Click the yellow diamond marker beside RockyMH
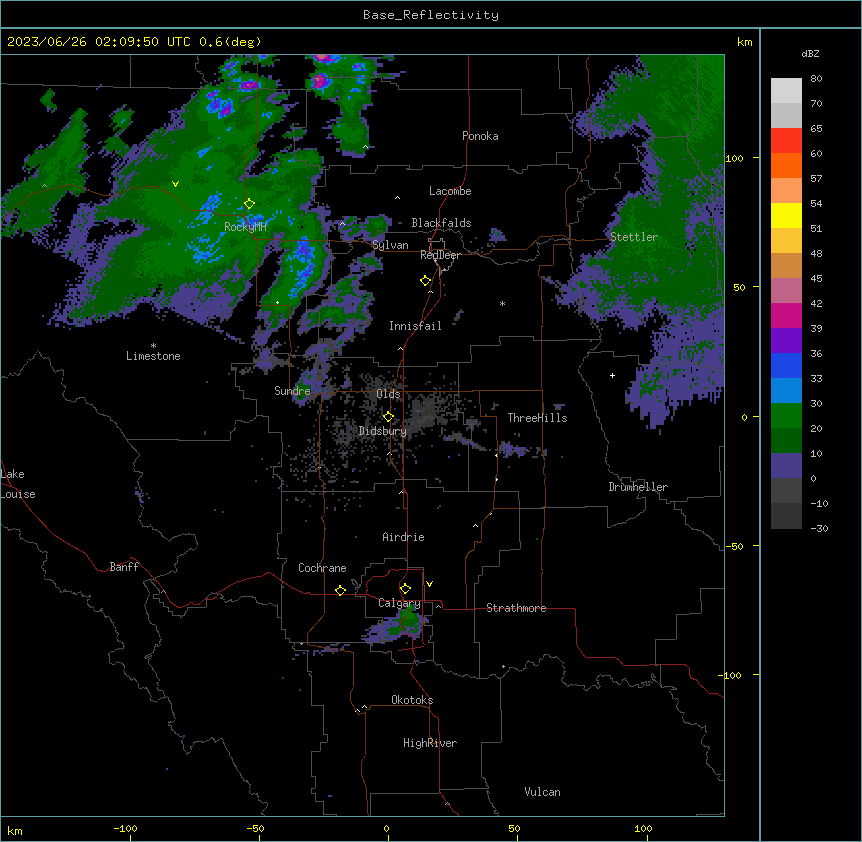Image resolution: width=862 pixels, height=842 pixels. [249, 204]
